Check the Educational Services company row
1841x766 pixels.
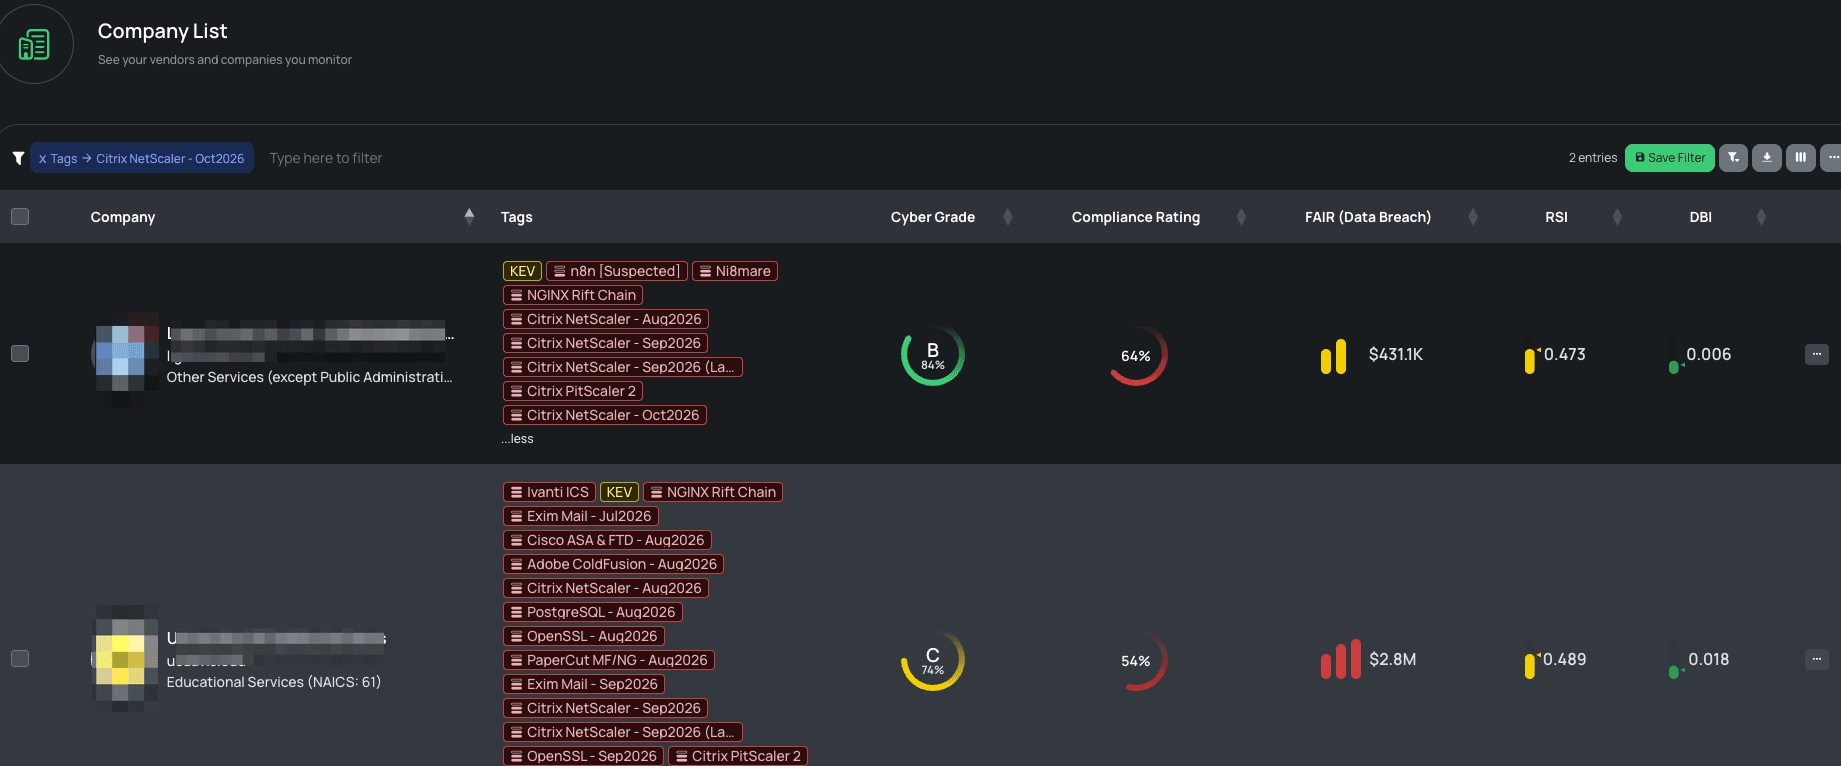[20, 658]
